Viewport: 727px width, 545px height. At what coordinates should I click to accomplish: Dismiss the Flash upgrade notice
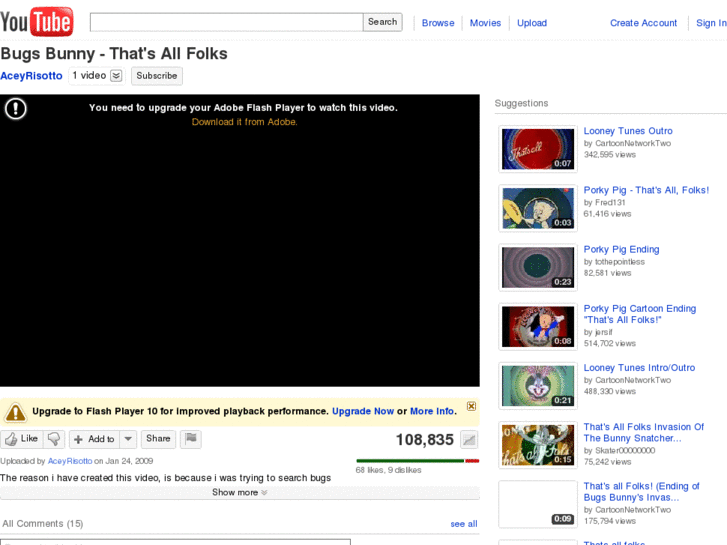tap(471, 406)
